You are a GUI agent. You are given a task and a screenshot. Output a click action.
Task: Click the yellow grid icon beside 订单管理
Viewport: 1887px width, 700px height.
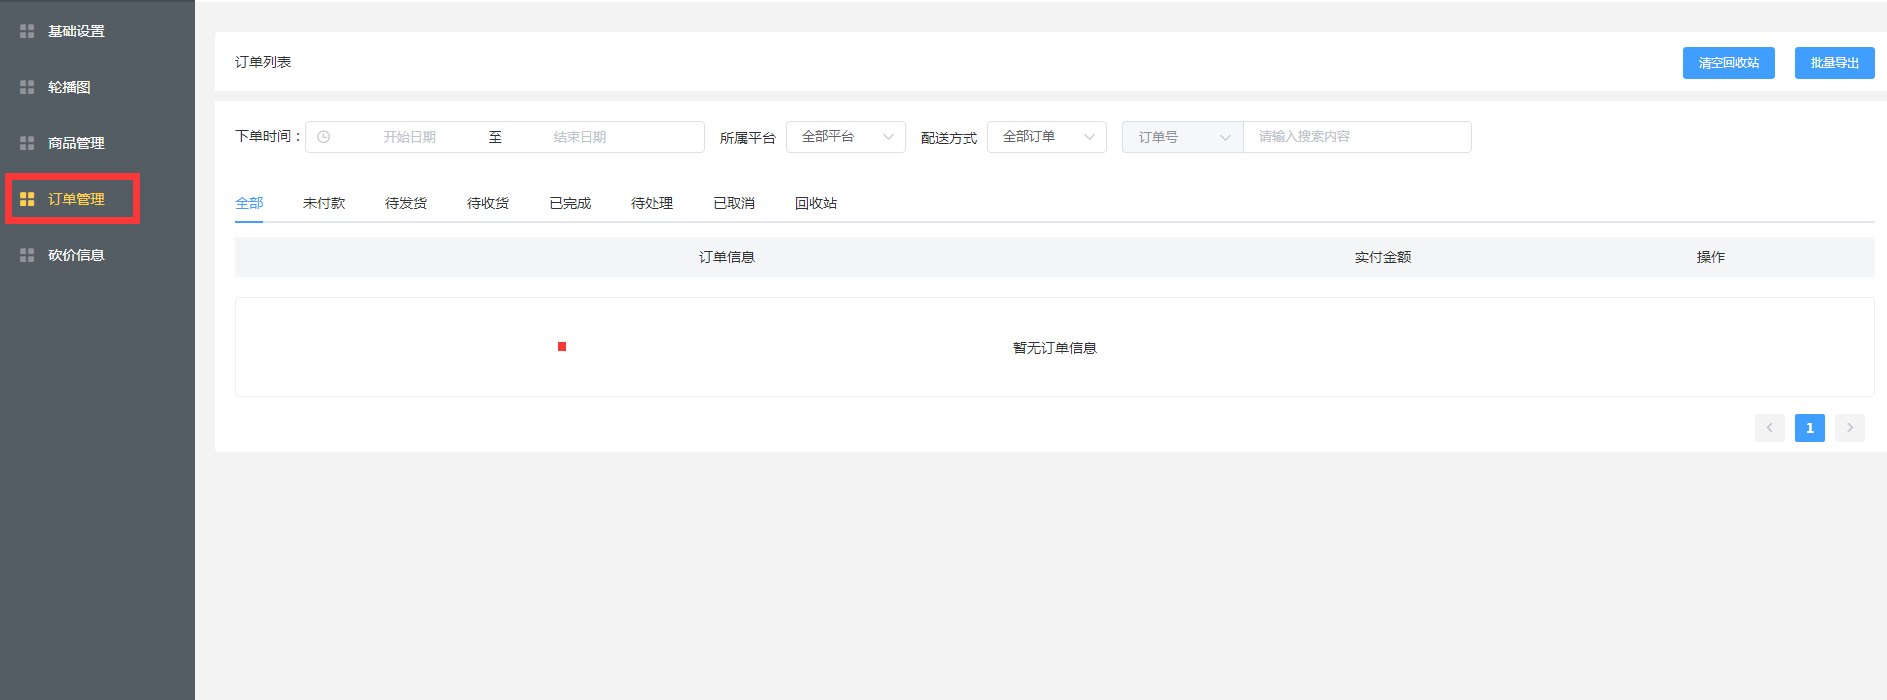coord(27,199)
